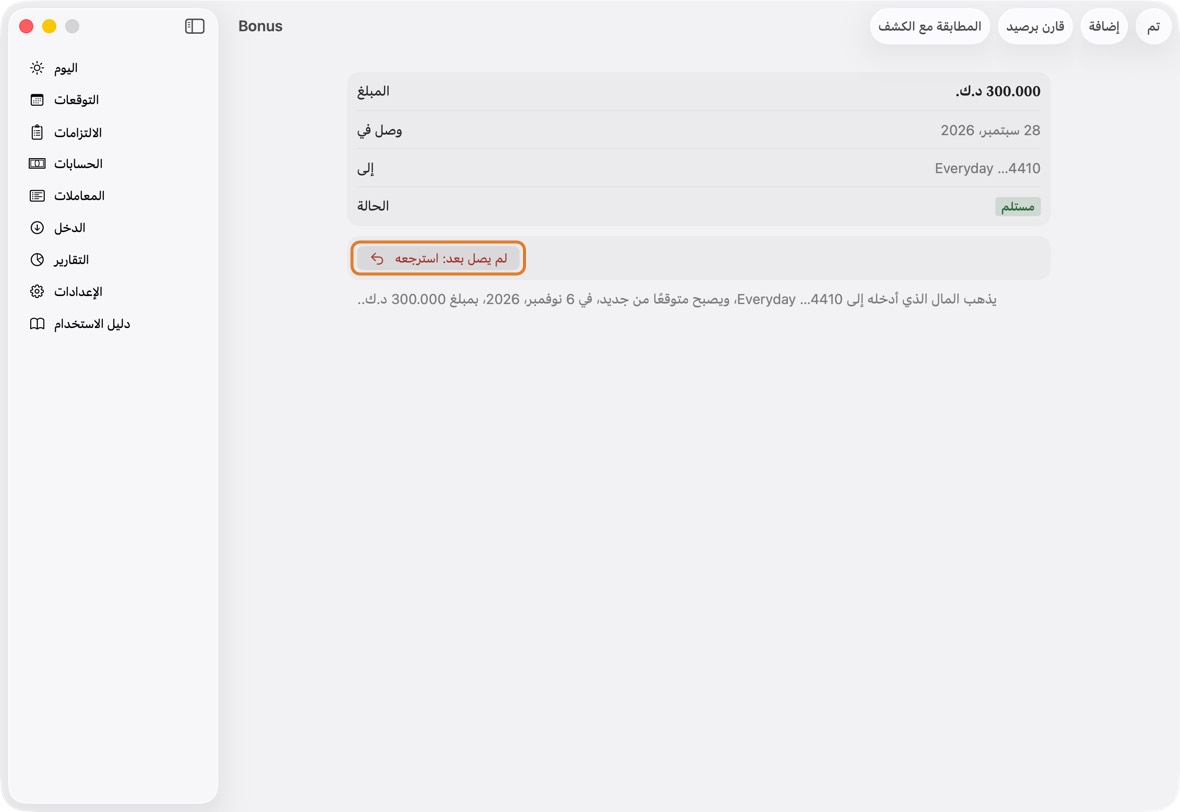The height and width of the screenshot is (812, 1180).
Task: Click the إضافة toolbar button
Action: [x=1104, y=27]
